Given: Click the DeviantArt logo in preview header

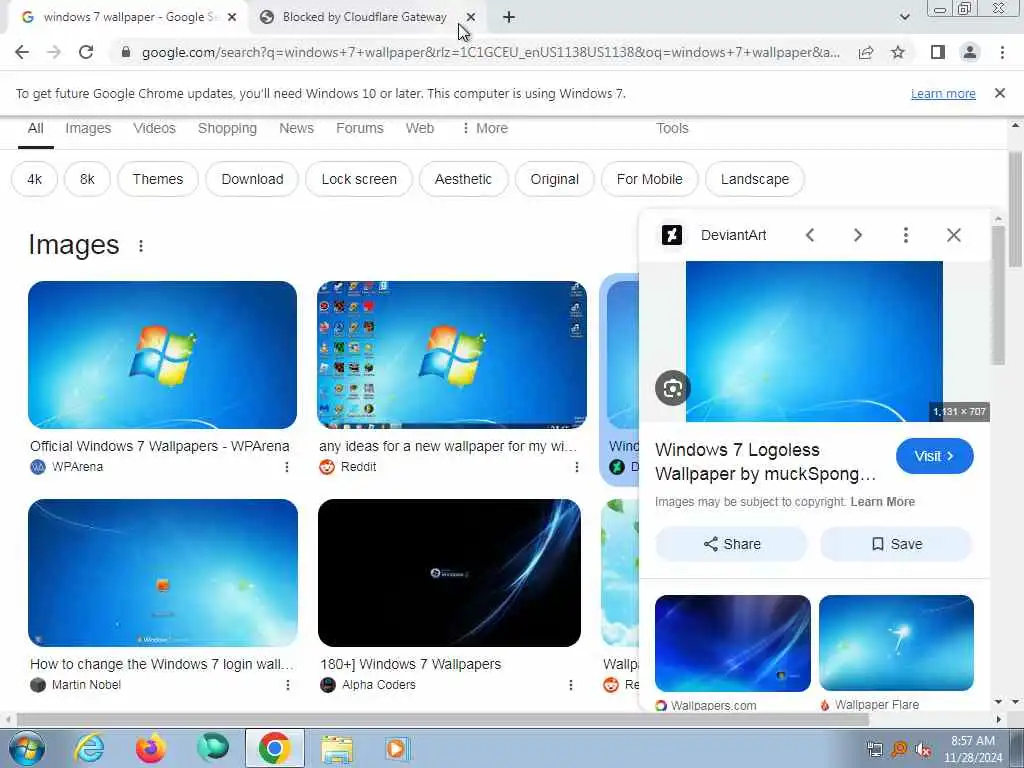Looking at the screenshot, I should coord(672,235).
